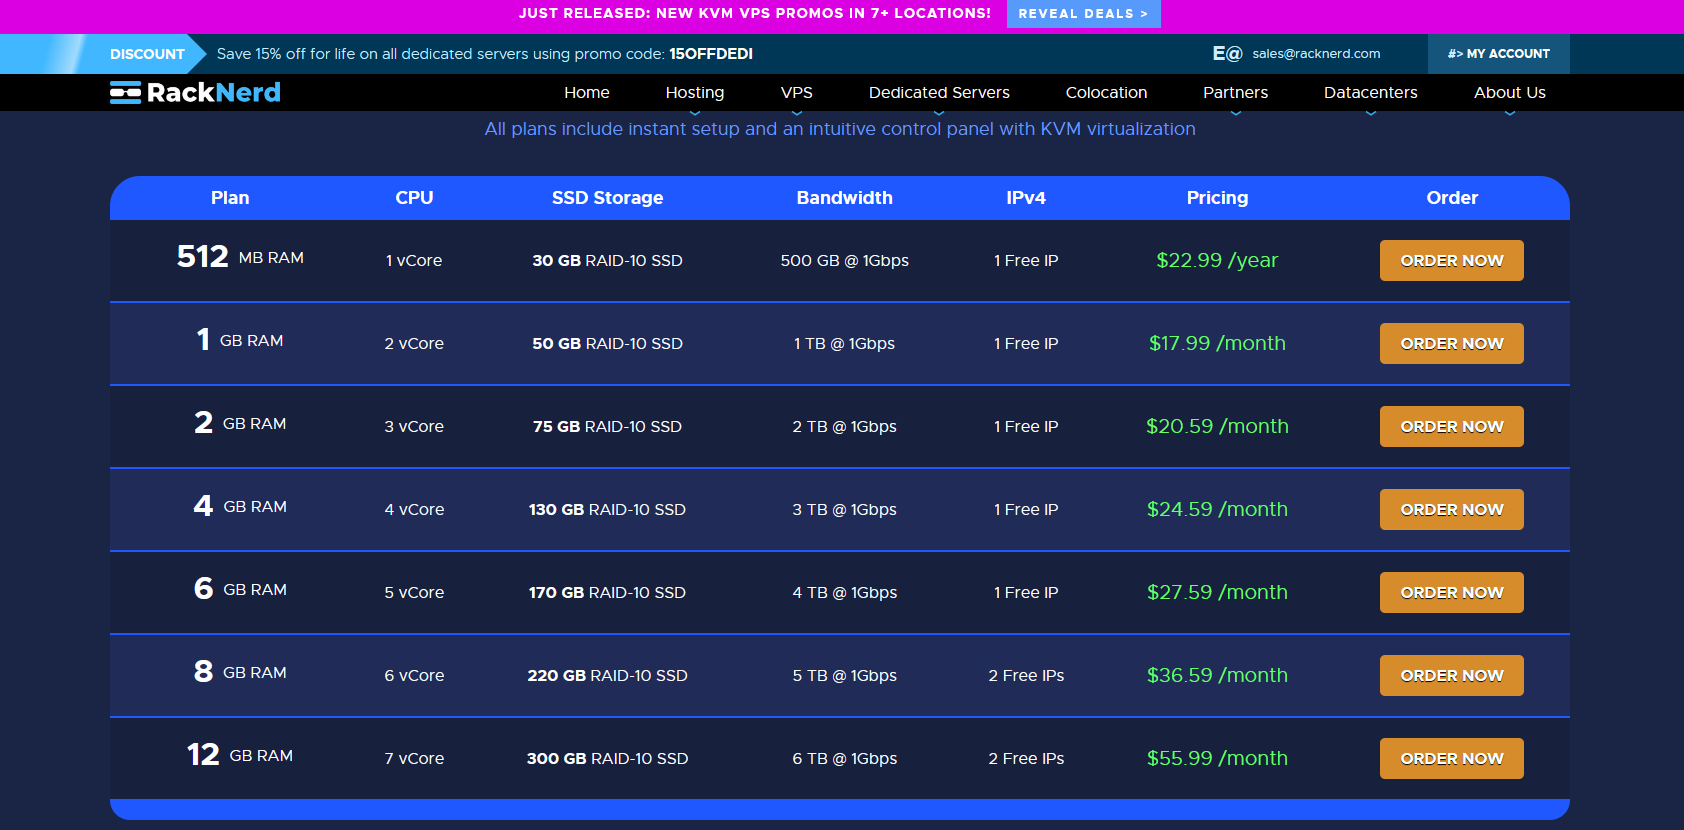Order the 6 GB RAM plan
This screenshot has width=1684, height=830.
click(1452, 593)
